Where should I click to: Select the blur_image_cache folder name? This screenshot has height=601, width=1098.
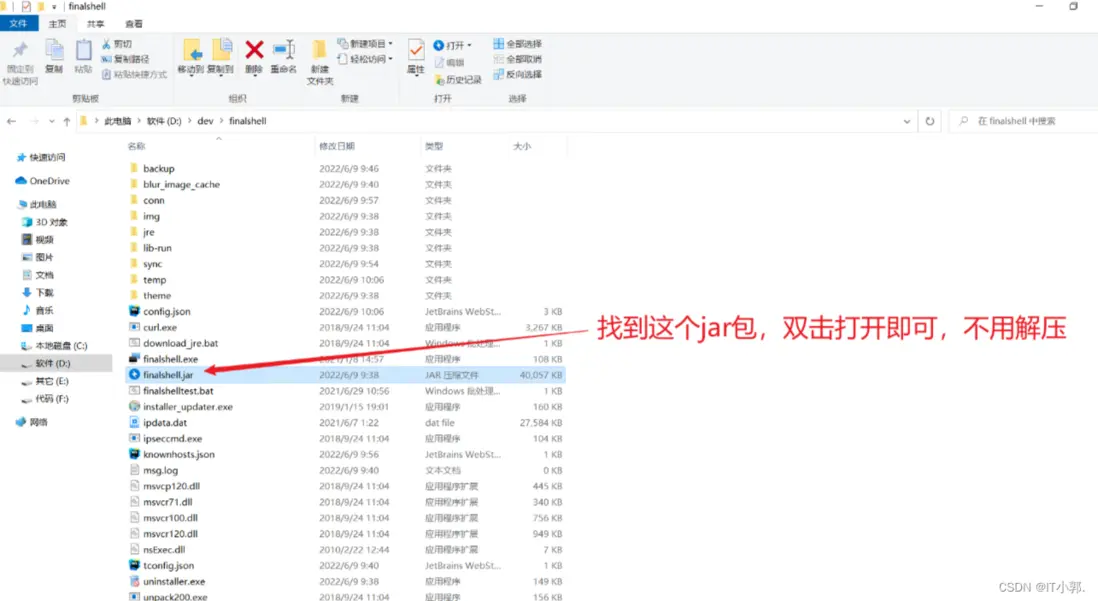point(181,184)
